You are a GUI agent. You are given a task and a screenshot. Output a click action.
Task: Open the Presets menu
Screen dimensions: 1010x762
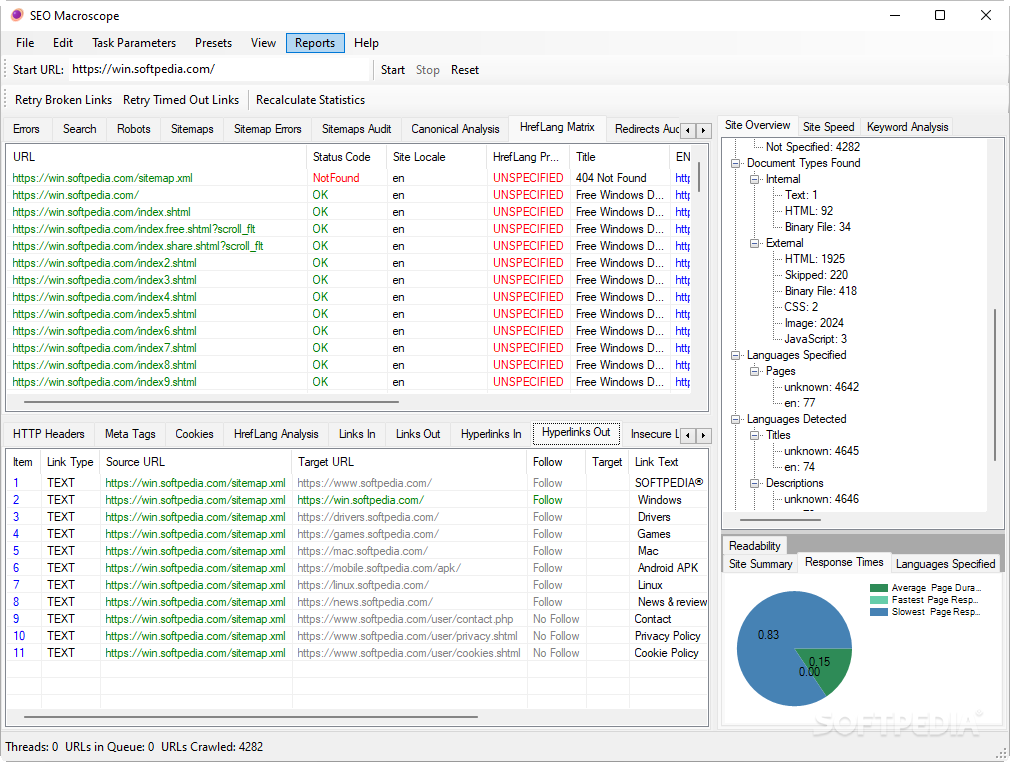213,43
